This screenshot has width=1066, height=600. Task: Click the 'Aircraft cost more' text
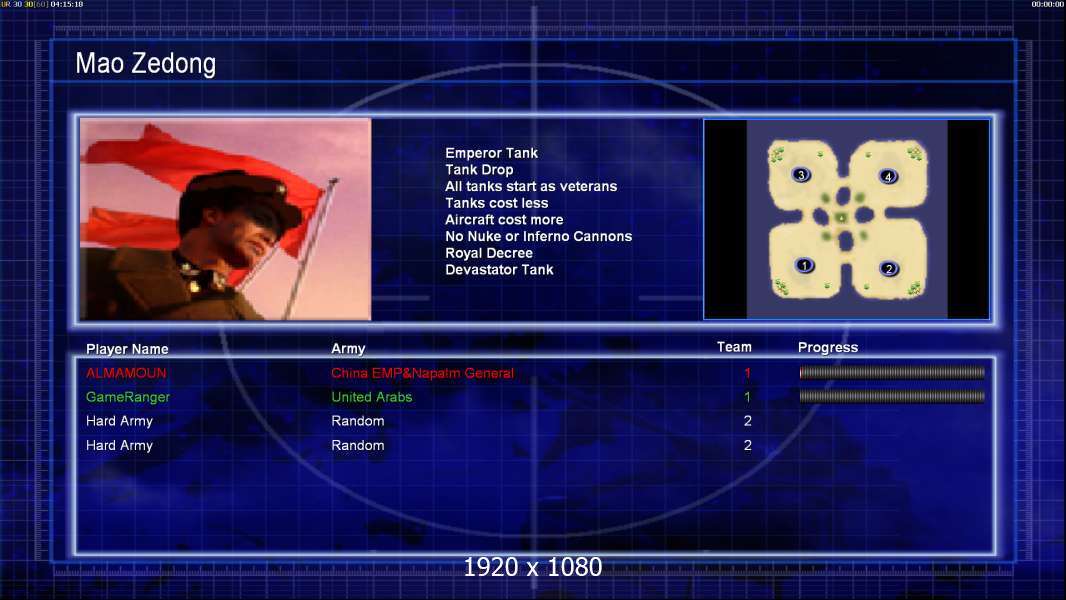point(504,219)
